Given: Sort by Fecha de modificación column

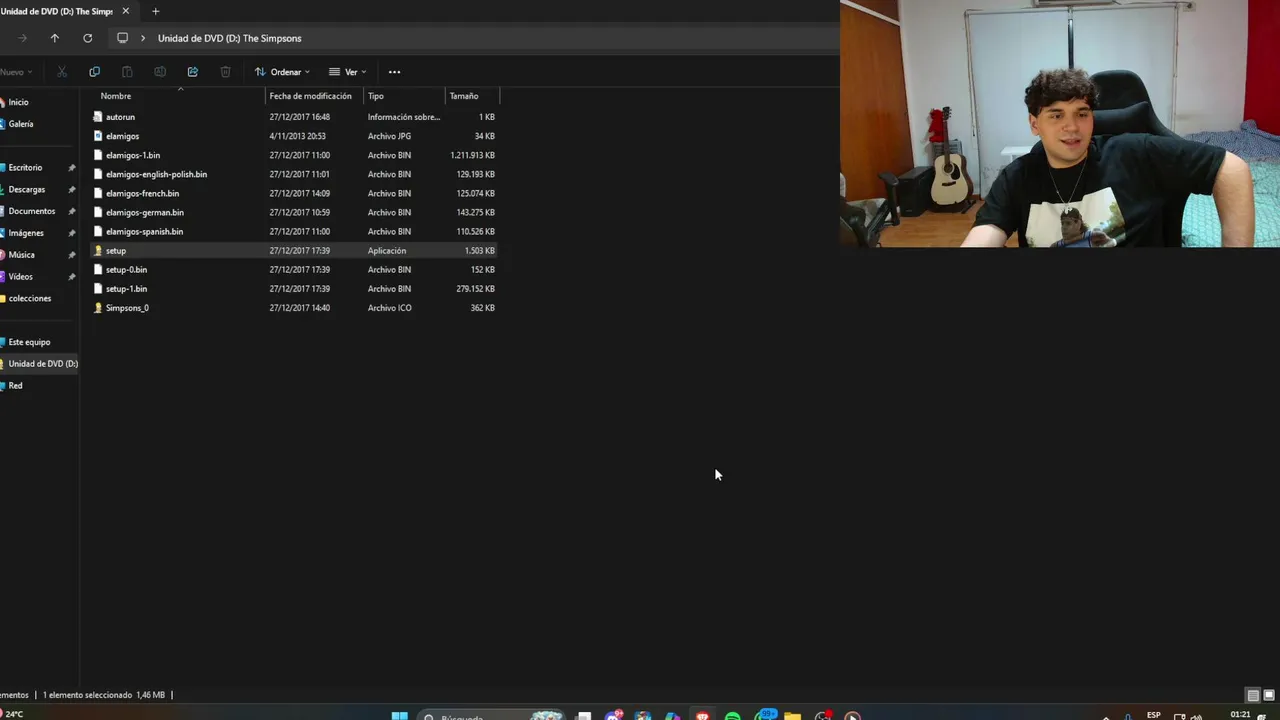Looking at the screenshot, I should pyautogui.click(x=310, y=96).
